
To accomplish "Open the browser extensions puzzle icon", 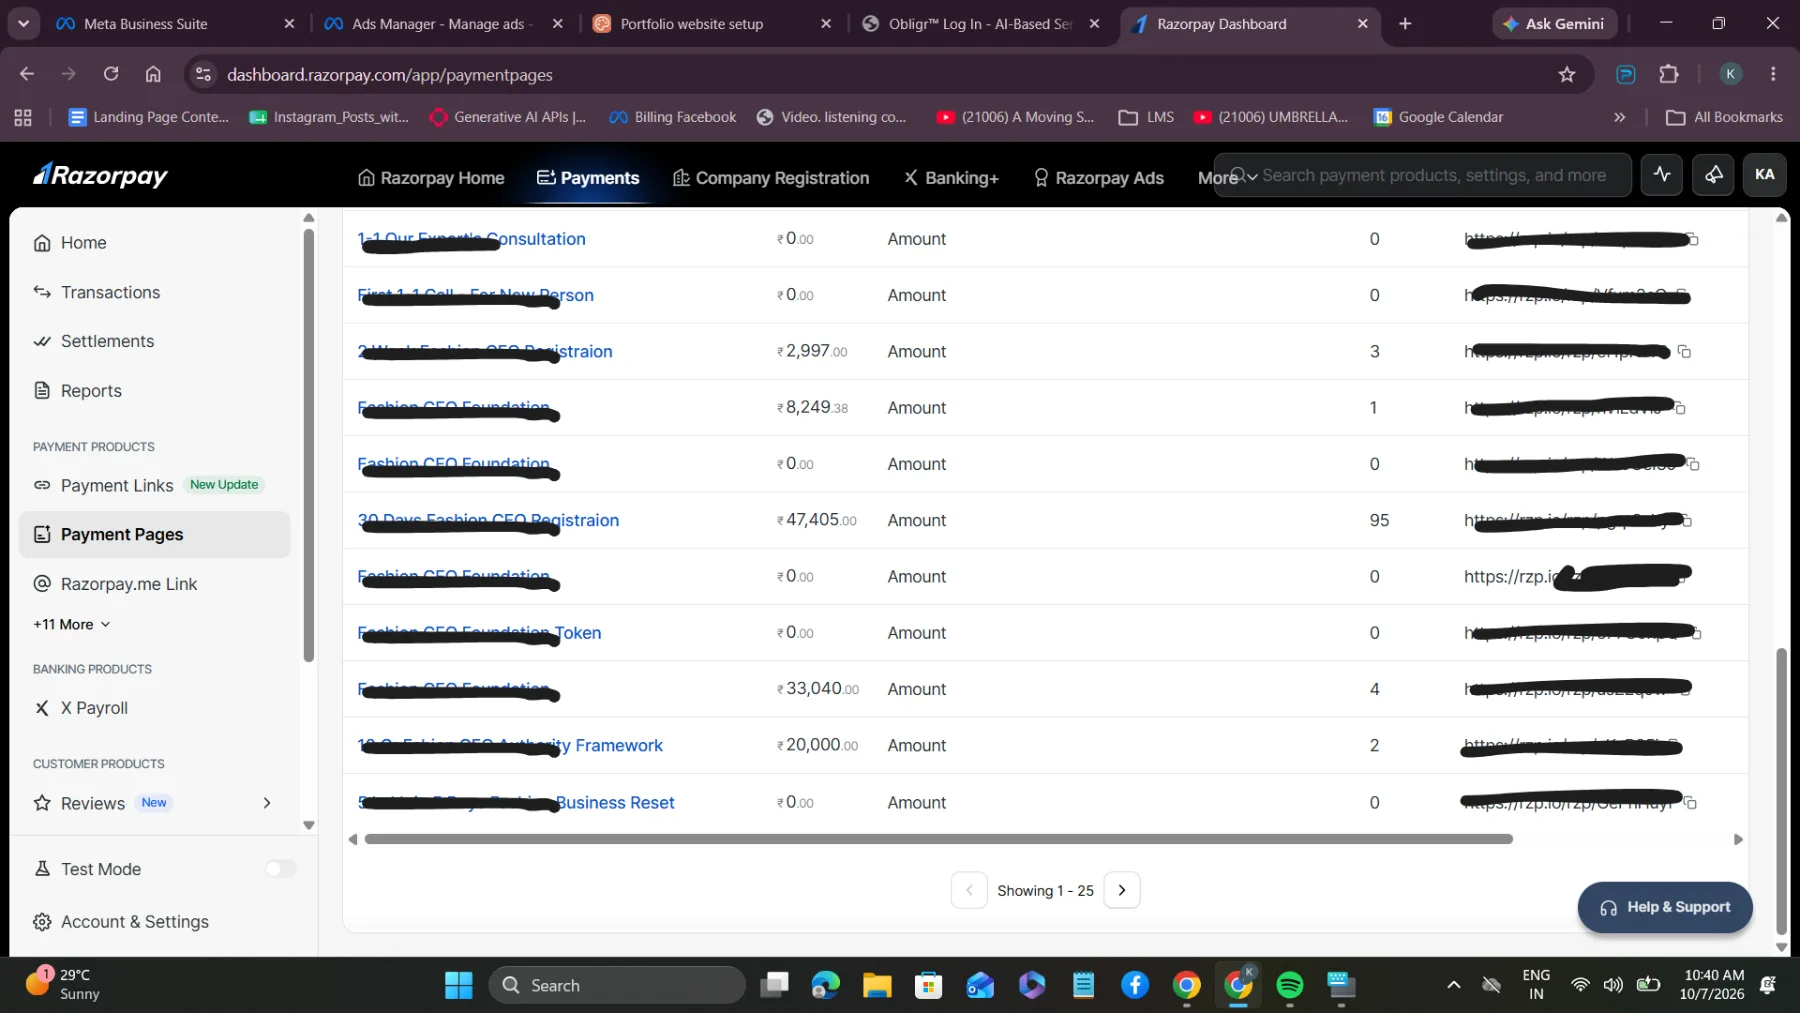I will coord(1669,75).
